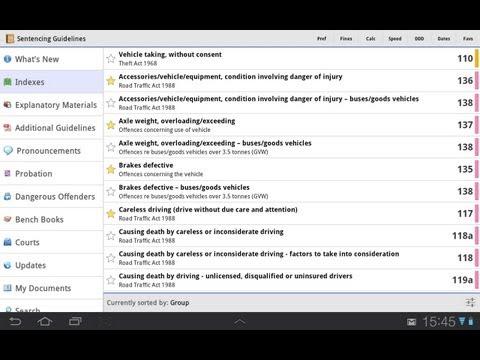Open Vehicle taking, without consent guideline
Image resolution: width=480 pixels, height=360 pixels.
[292, 59]
